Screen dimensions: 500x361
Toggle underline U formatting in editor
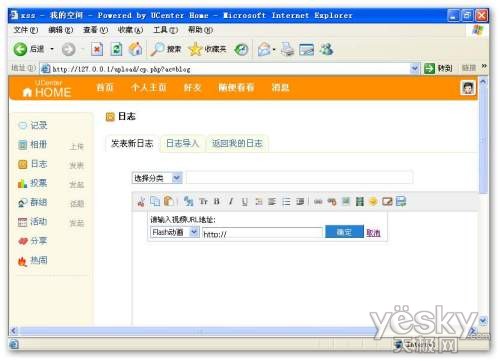point(245,202)
